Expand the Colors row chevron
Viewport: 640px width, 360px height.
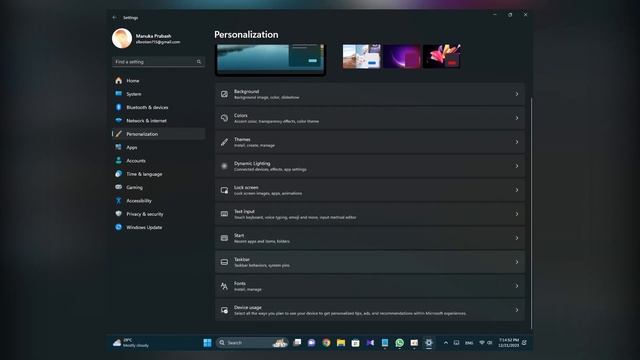pyautogui.click(x=517, y=118)
